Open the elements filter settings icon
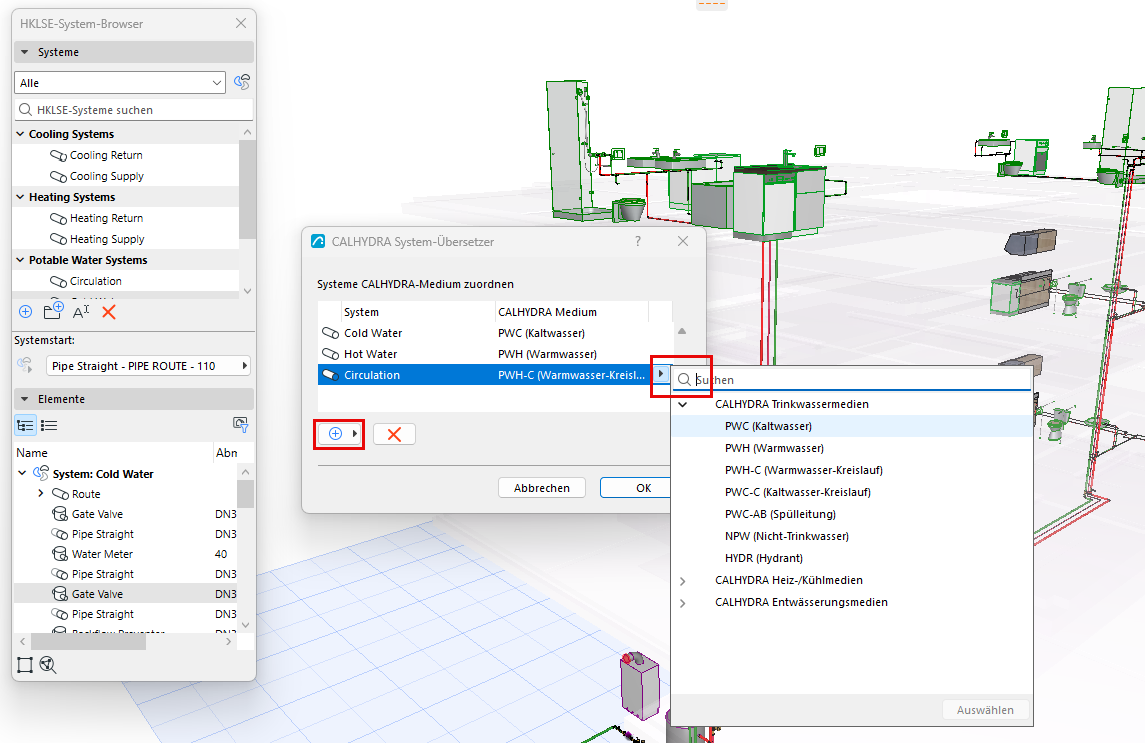This screenshot has height=743, width=1145. pos(240,424)
